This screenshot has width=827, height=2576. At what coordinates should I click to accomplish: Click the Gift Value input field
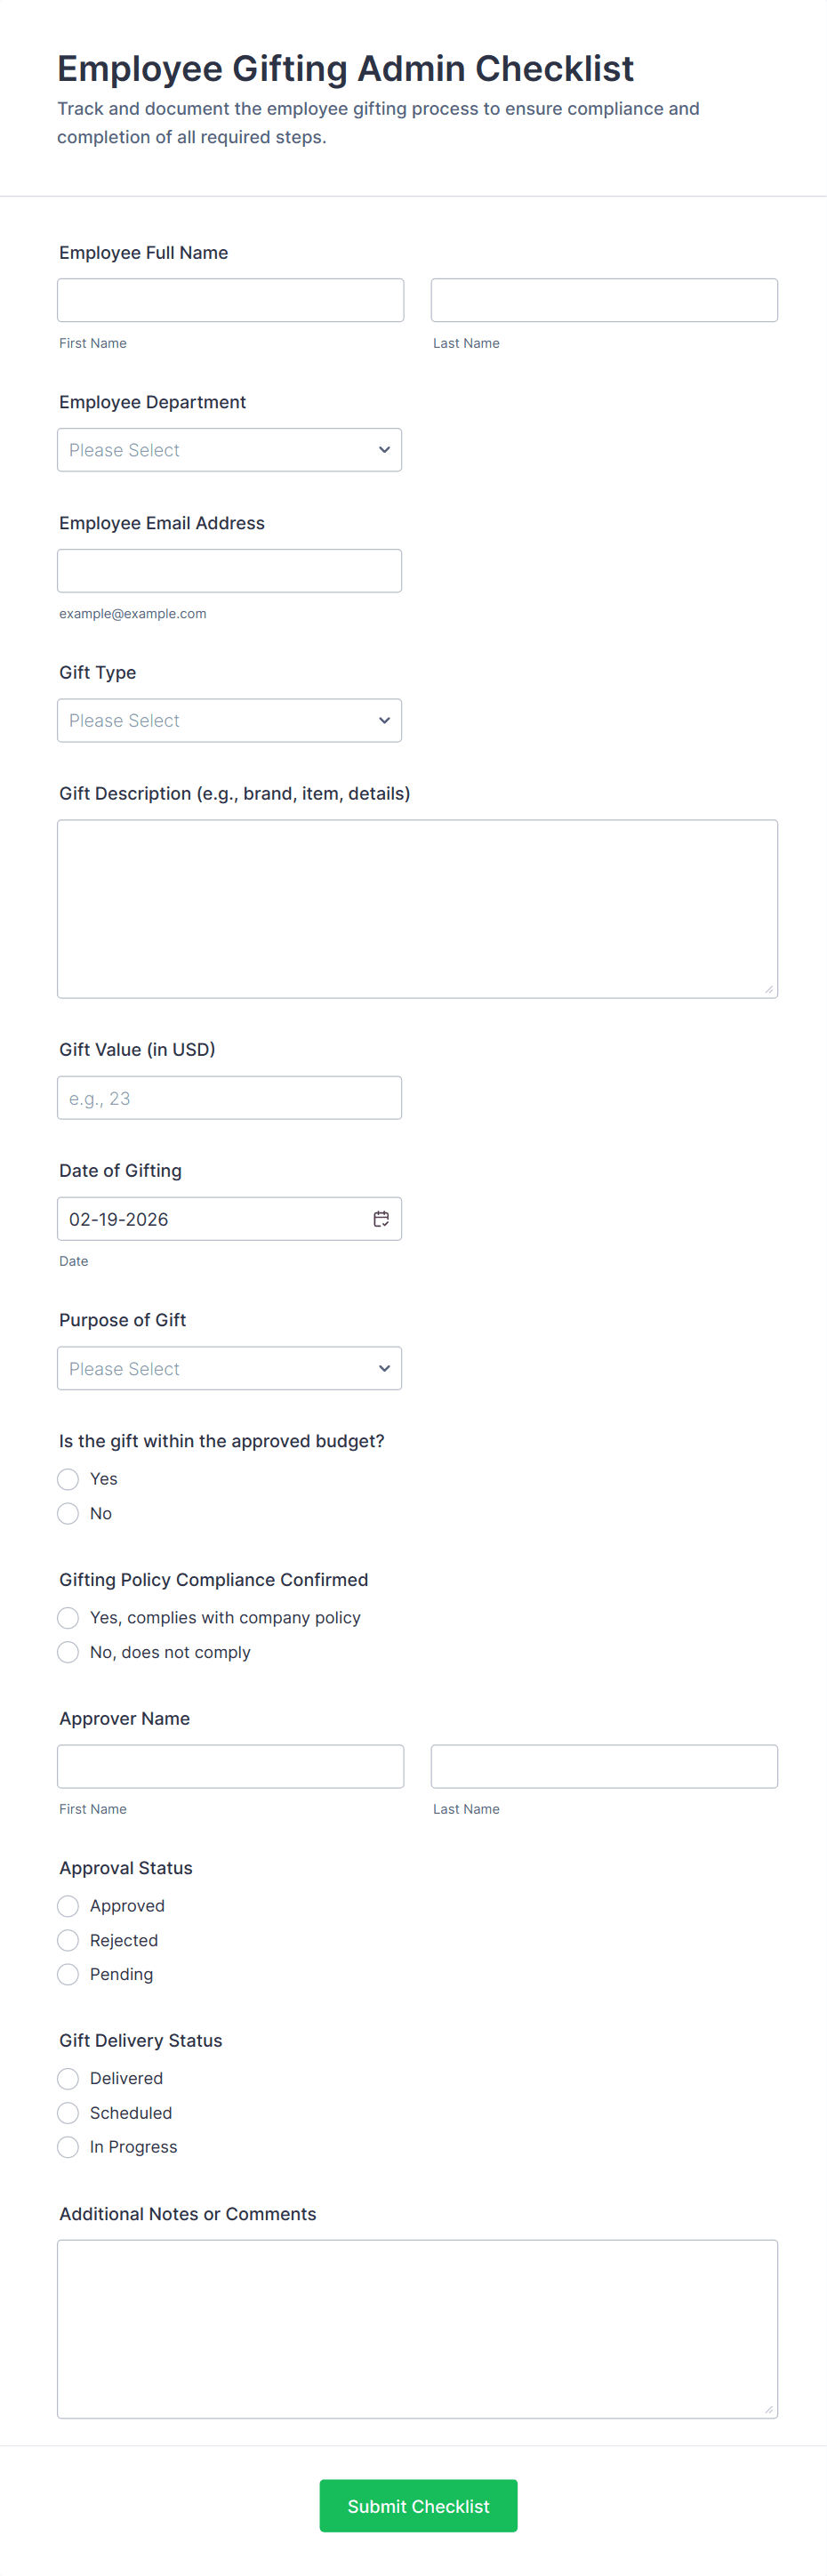coord(229,1098)
